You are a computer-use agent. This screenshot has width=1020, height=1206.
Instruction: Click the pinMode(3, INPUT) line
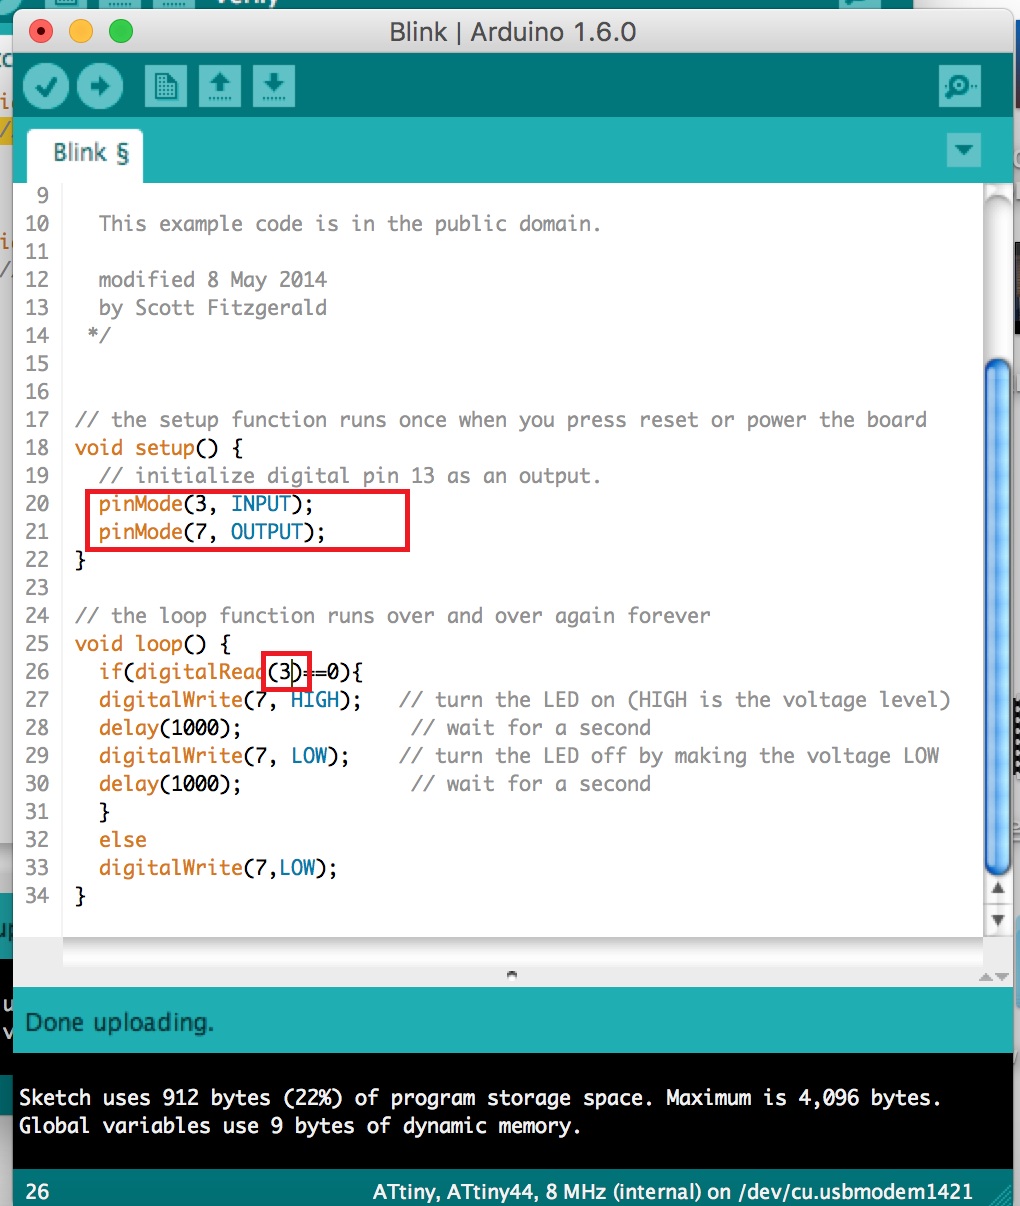206,504
